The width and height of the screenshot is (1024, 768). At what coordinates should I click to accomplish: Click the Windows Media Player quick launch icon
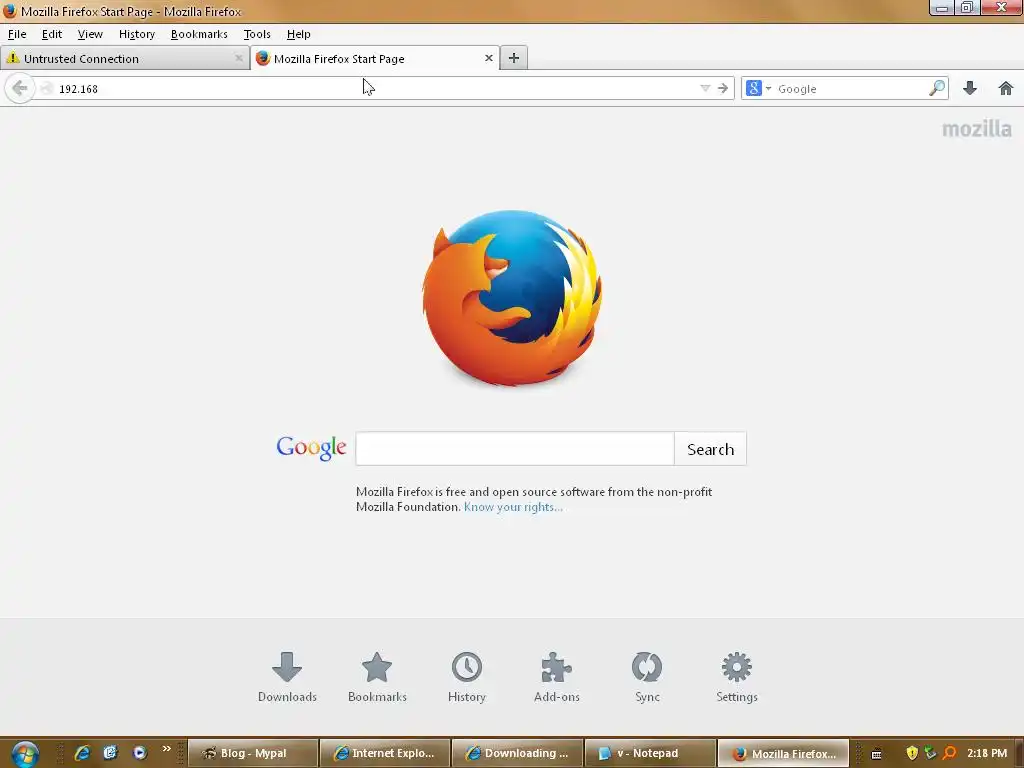pos(139,753)
